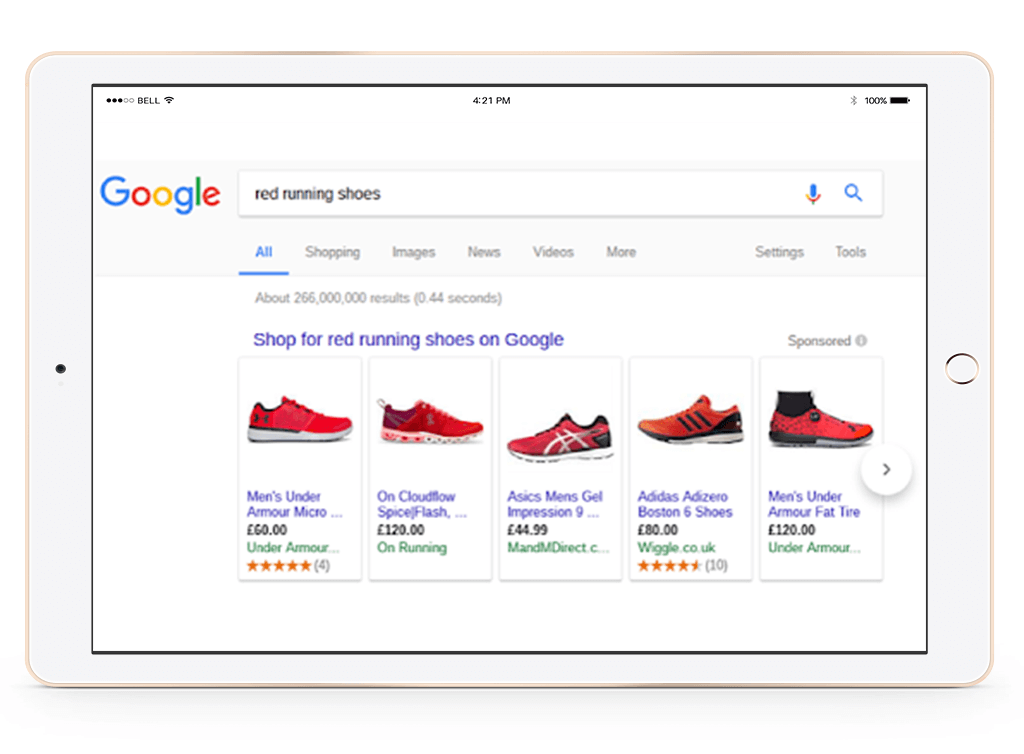Click the Adidas Adizero shoe image
This screenshot has width=1024, height=754.
(x=690, y=419)
